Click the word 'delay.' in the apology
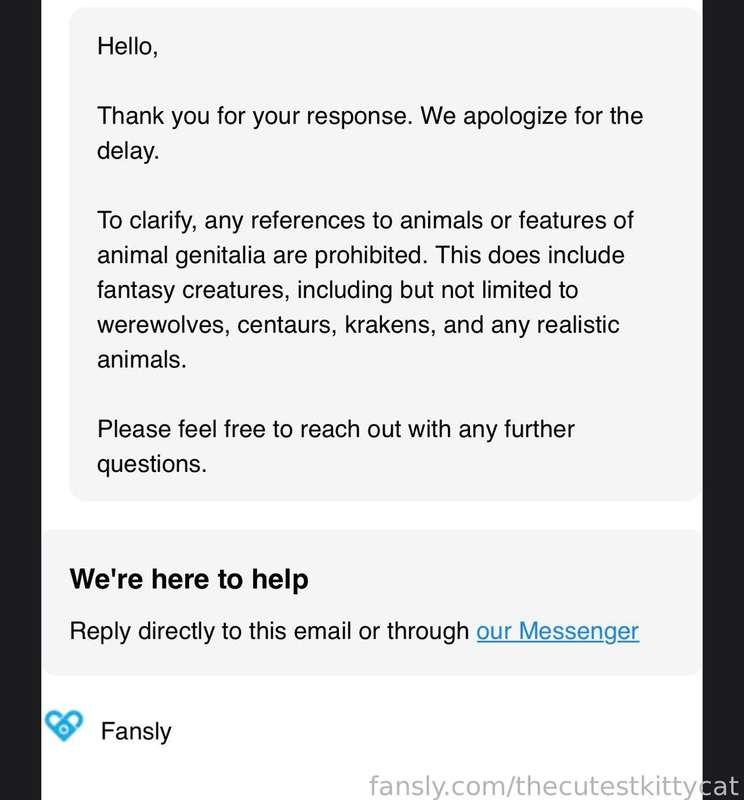The height and width of the screenshot is (800, 744). [x=128, y=151]
